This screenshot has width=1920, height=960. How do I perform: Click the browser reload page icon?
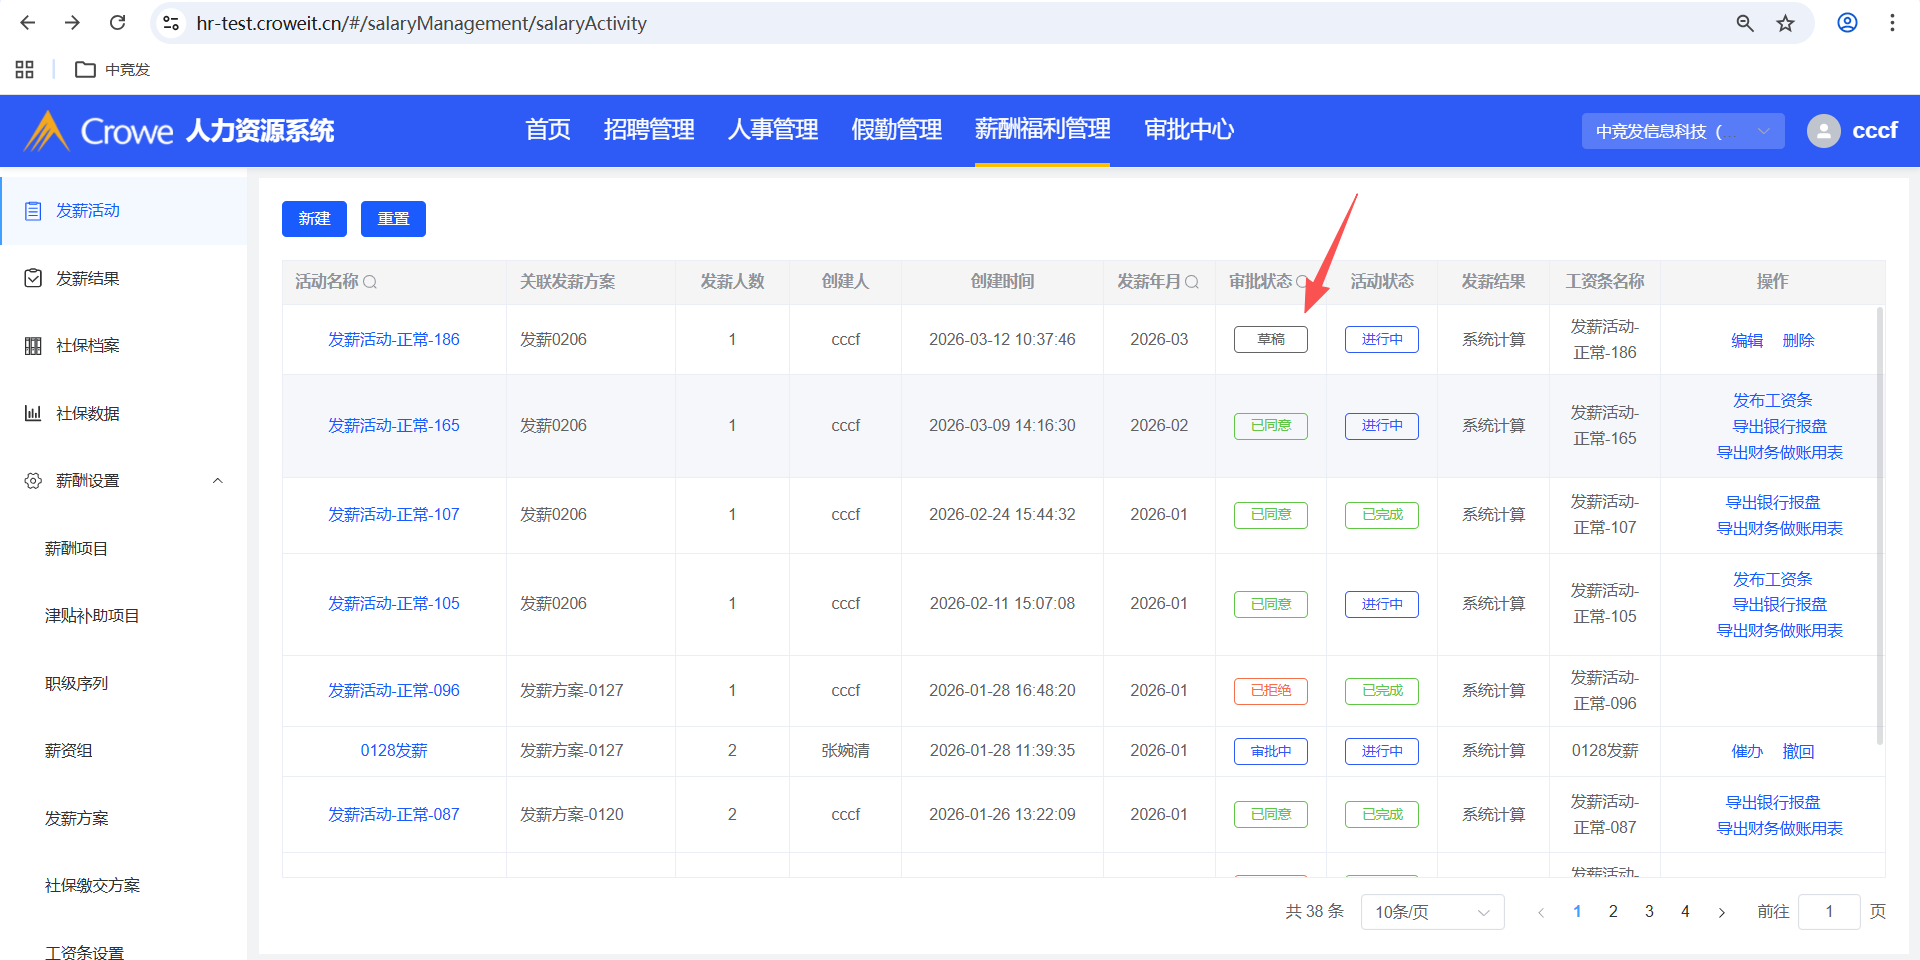click(x=117, y=23)
